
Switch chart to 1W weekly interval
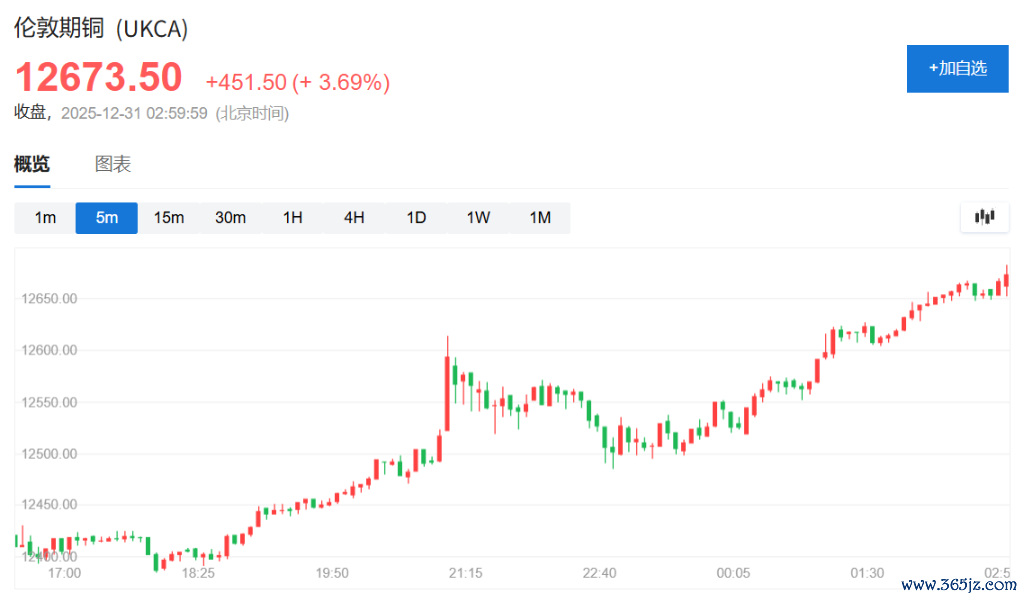coord(478,218)
